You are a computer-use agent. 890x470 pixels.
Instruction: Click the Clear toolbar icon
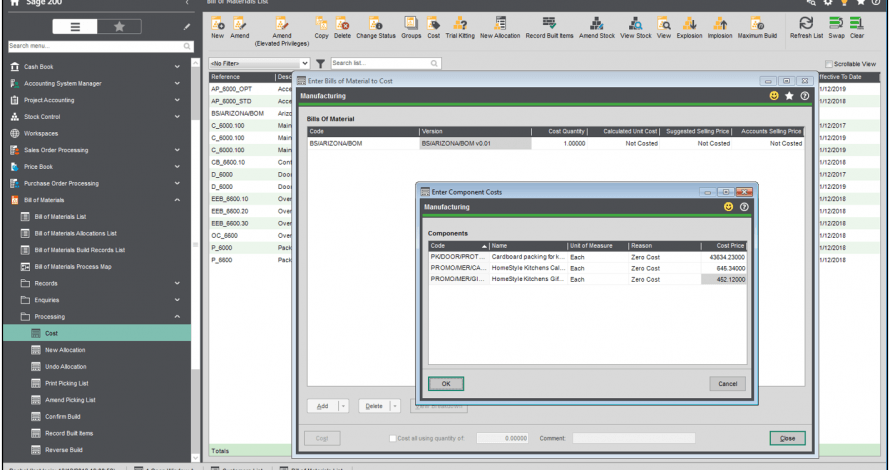coord(857,28)
